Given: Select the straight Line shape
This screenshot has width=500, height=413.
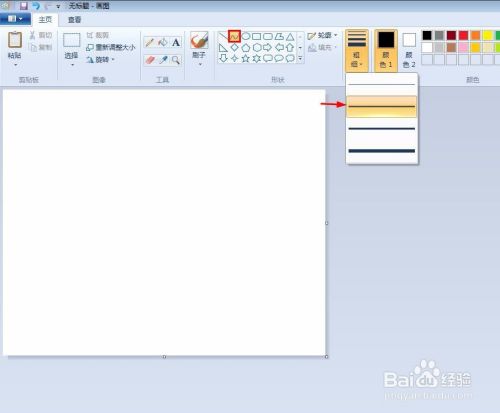Looking at the screenshot, I should [223, 36].
